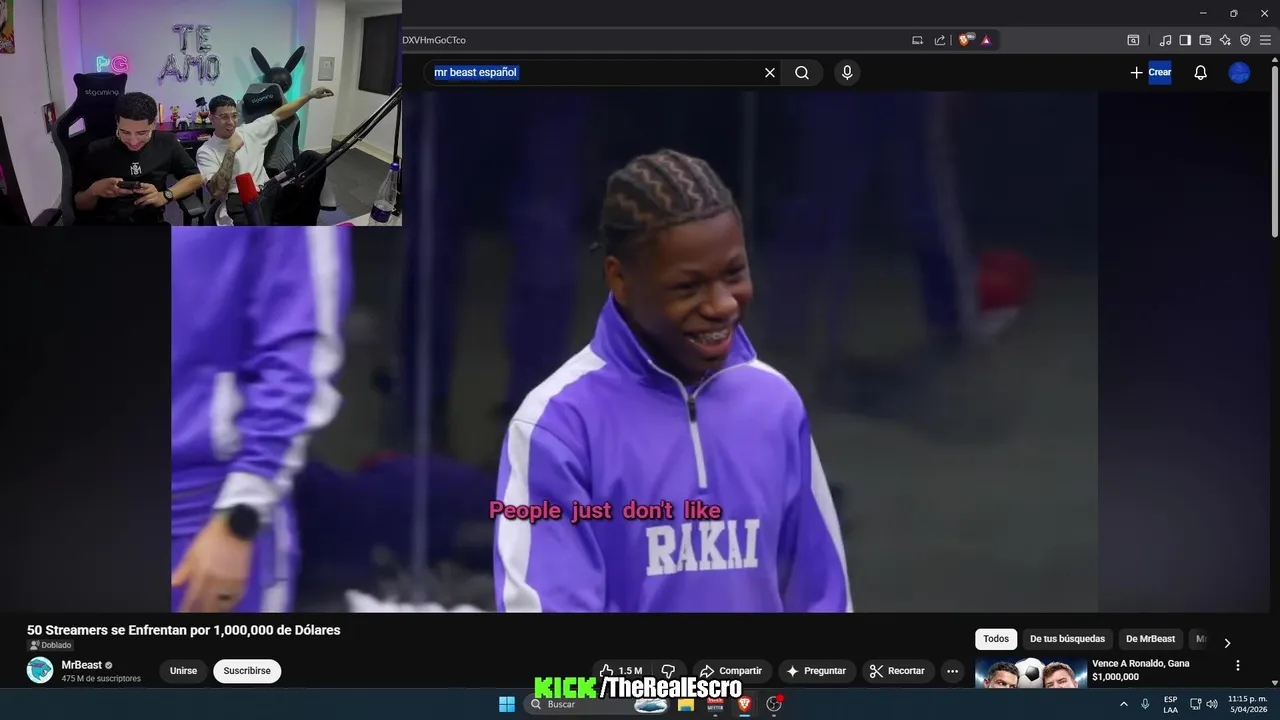Click the Recortar clip button
Screen dimensions: 1280x720
click(x=897, y=671)
